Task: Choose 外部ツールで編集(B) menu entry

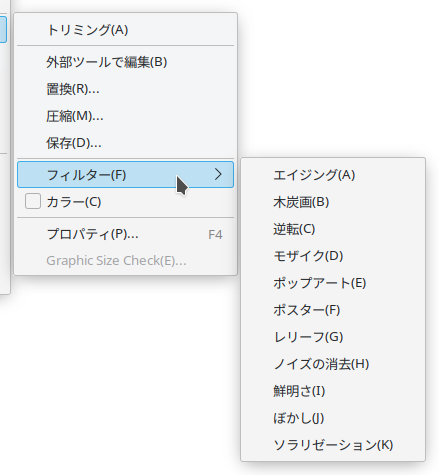Action: point(125,62)
